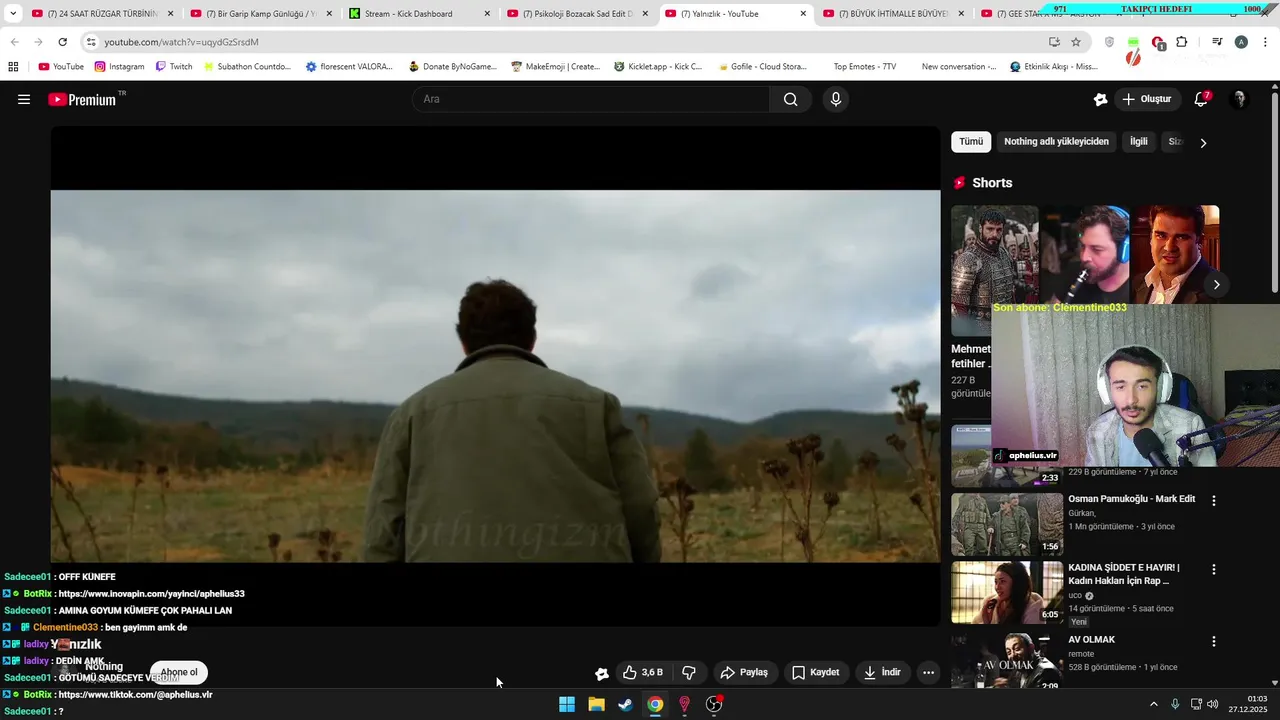Show next Shorts with the carousel arrow
Image resolution: width=1280 pixels, height=720 pixels.
click(1216, 285)
